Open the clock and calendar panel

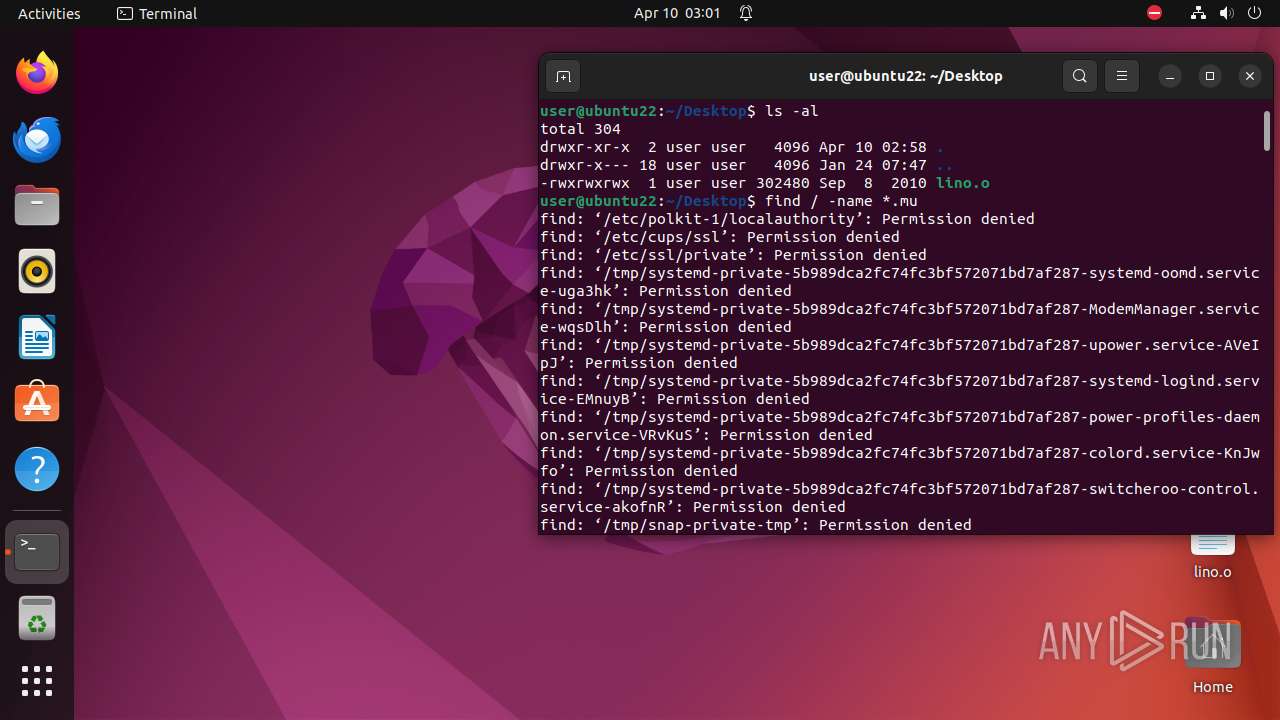677,13
